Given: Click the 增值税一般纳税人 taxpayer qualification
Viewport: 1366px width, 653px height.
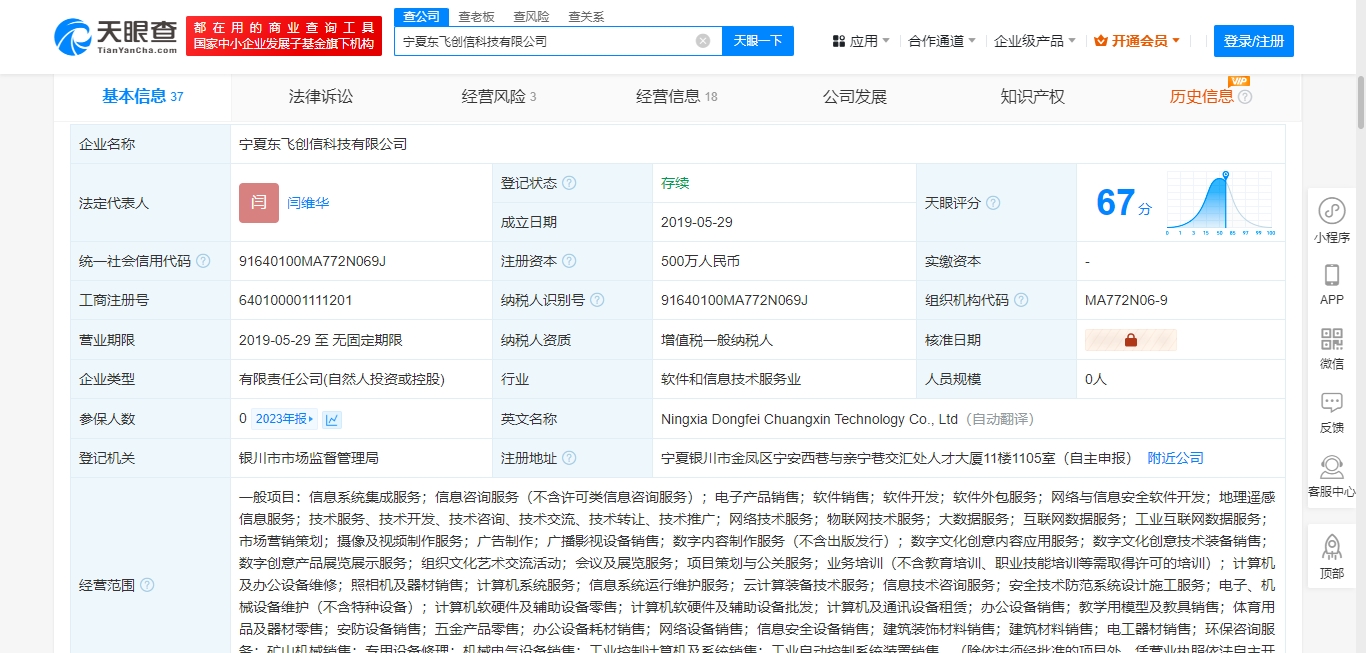Looking at the screenshot, I should click(x=717, y=340).
